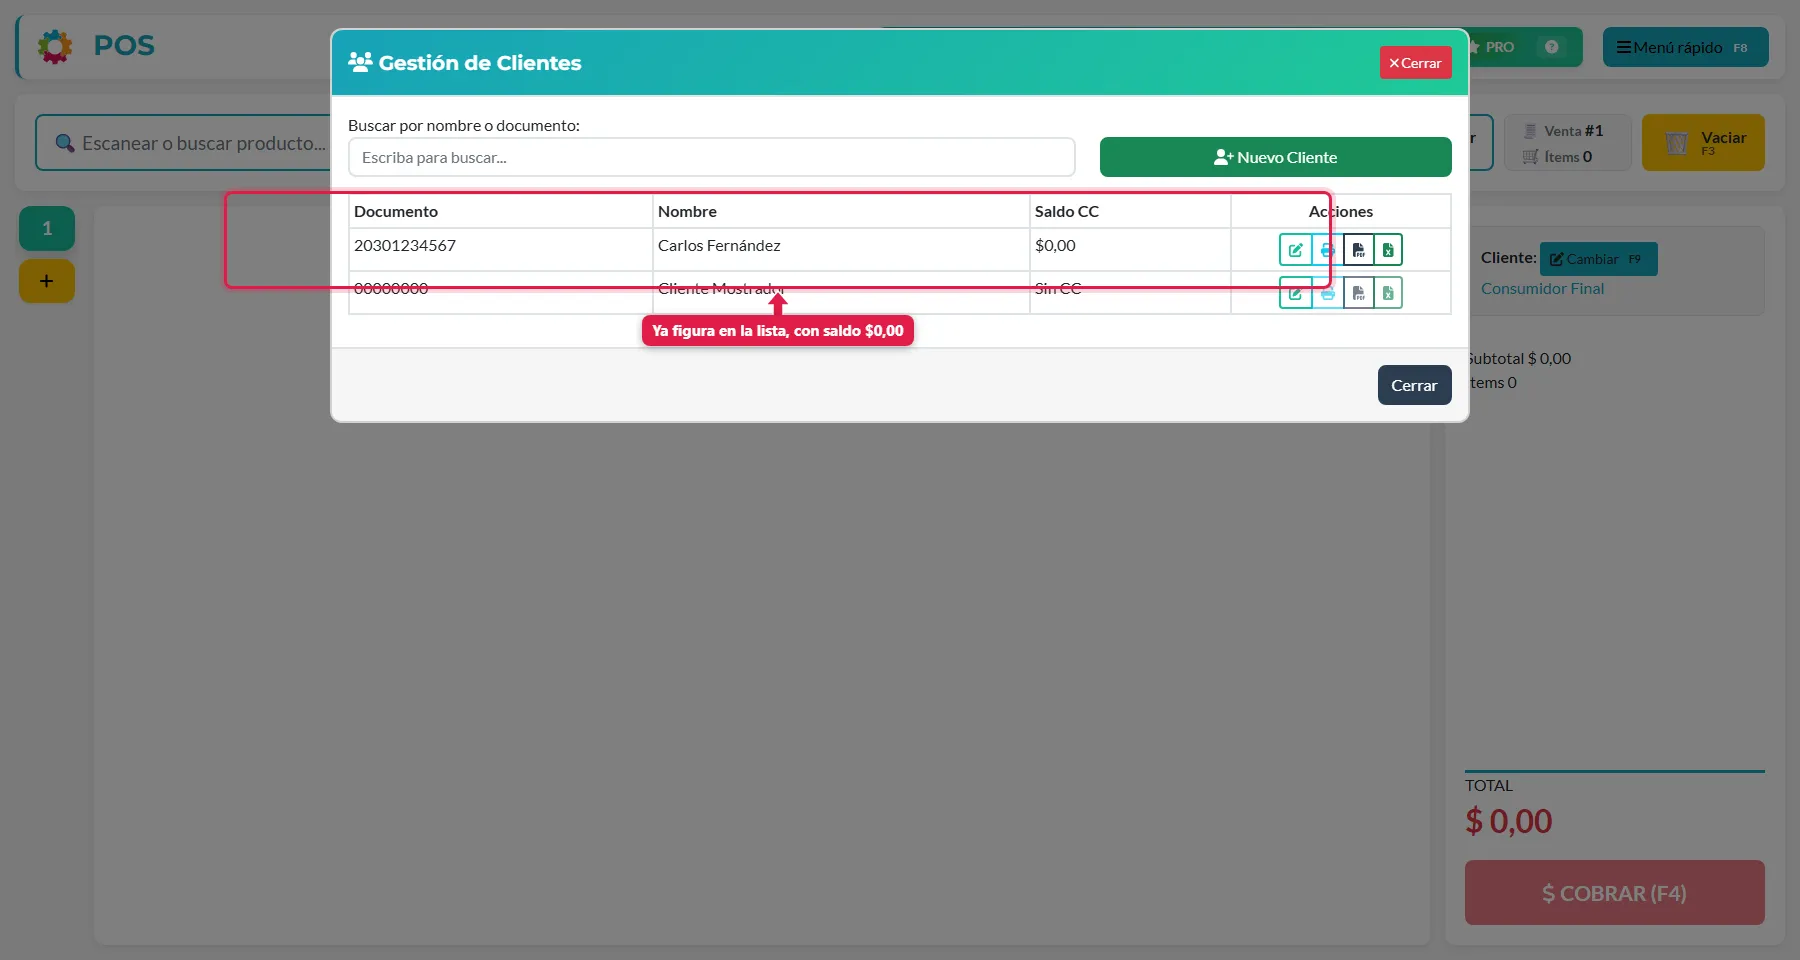Screen dimensions: 1800x960
Task: Click the COBRAR (F4) button
Action: coord(1614,893)
